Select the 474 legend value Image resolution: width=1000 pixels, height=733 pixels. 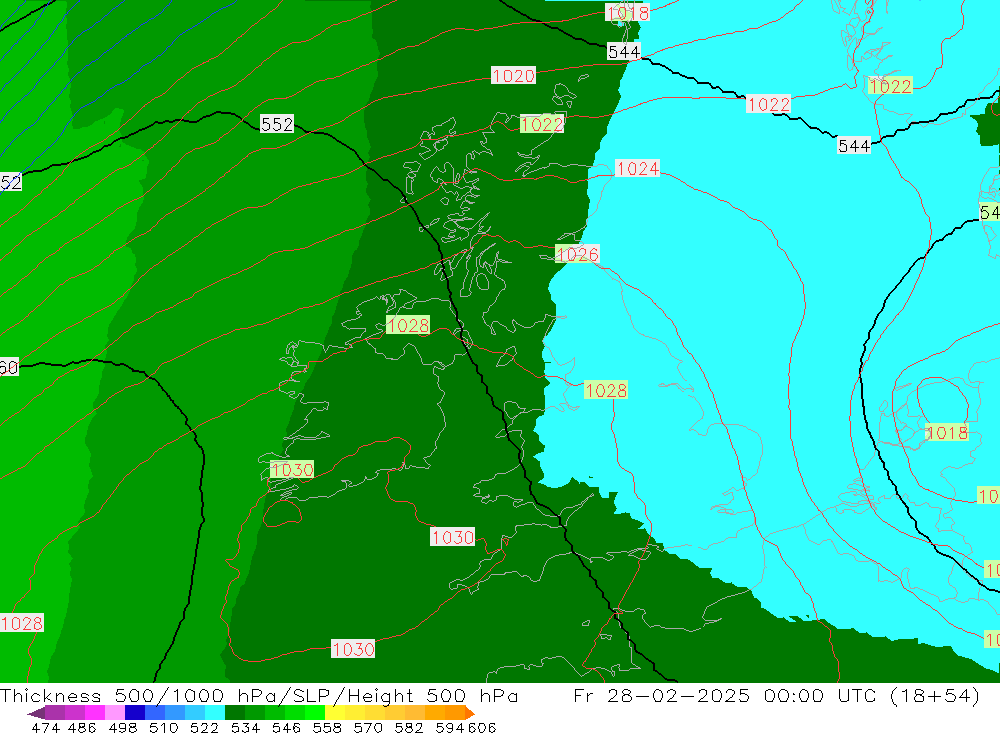point(46,728)
